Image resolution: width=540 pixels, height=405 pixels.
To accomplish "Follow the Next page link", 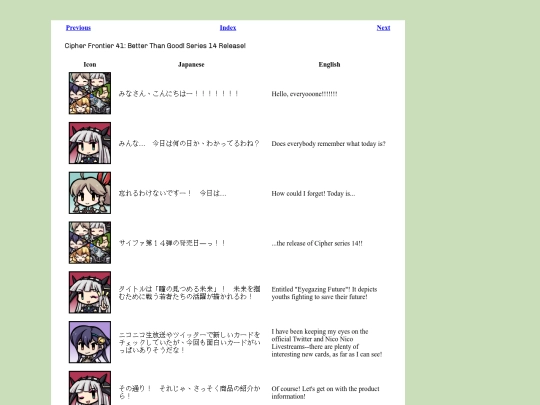I will [x=383, y=28].
